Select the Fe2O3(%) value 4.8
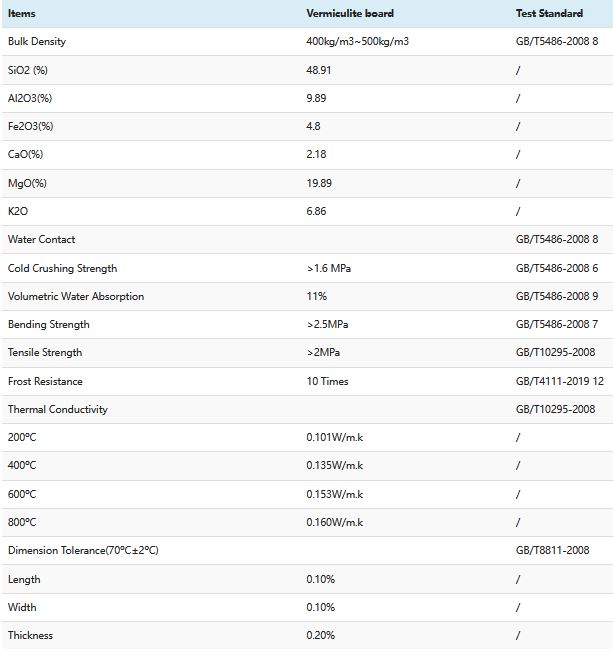 point(314,126)
